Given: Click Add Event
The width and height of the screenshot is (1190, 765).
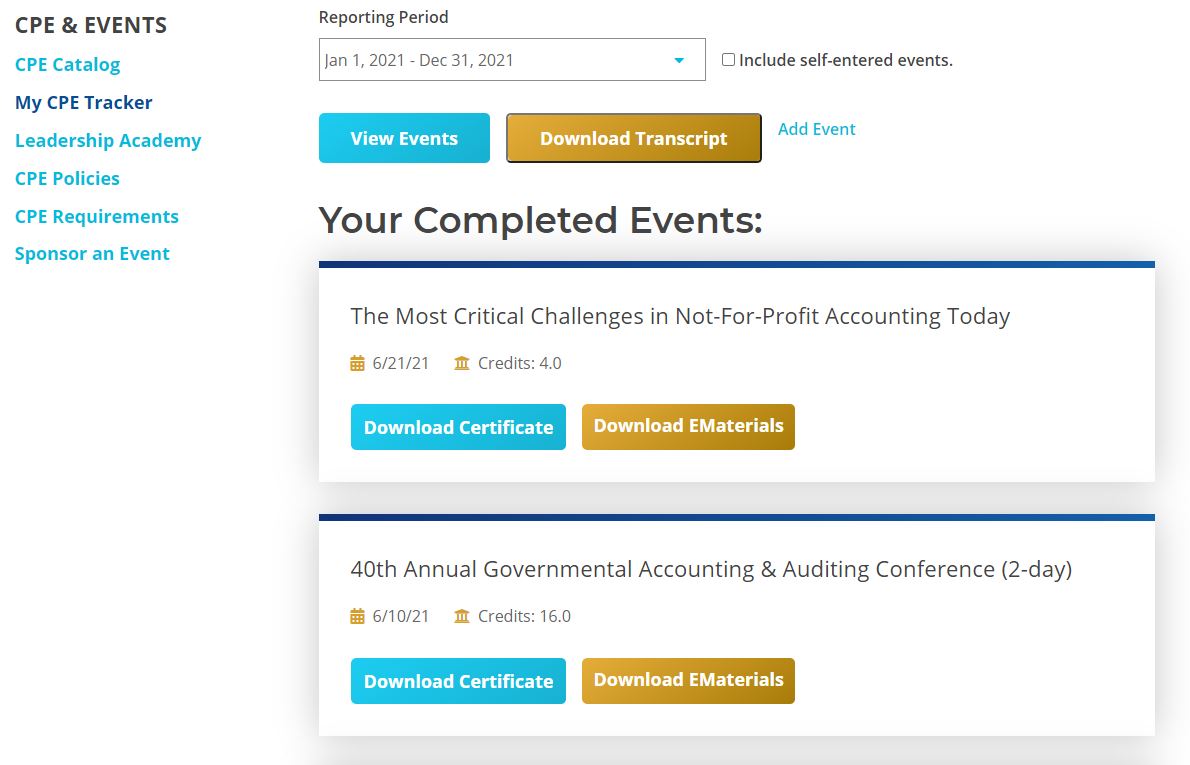Looking at the screenshot, I should pyautogui.click(x=817, y=129).
